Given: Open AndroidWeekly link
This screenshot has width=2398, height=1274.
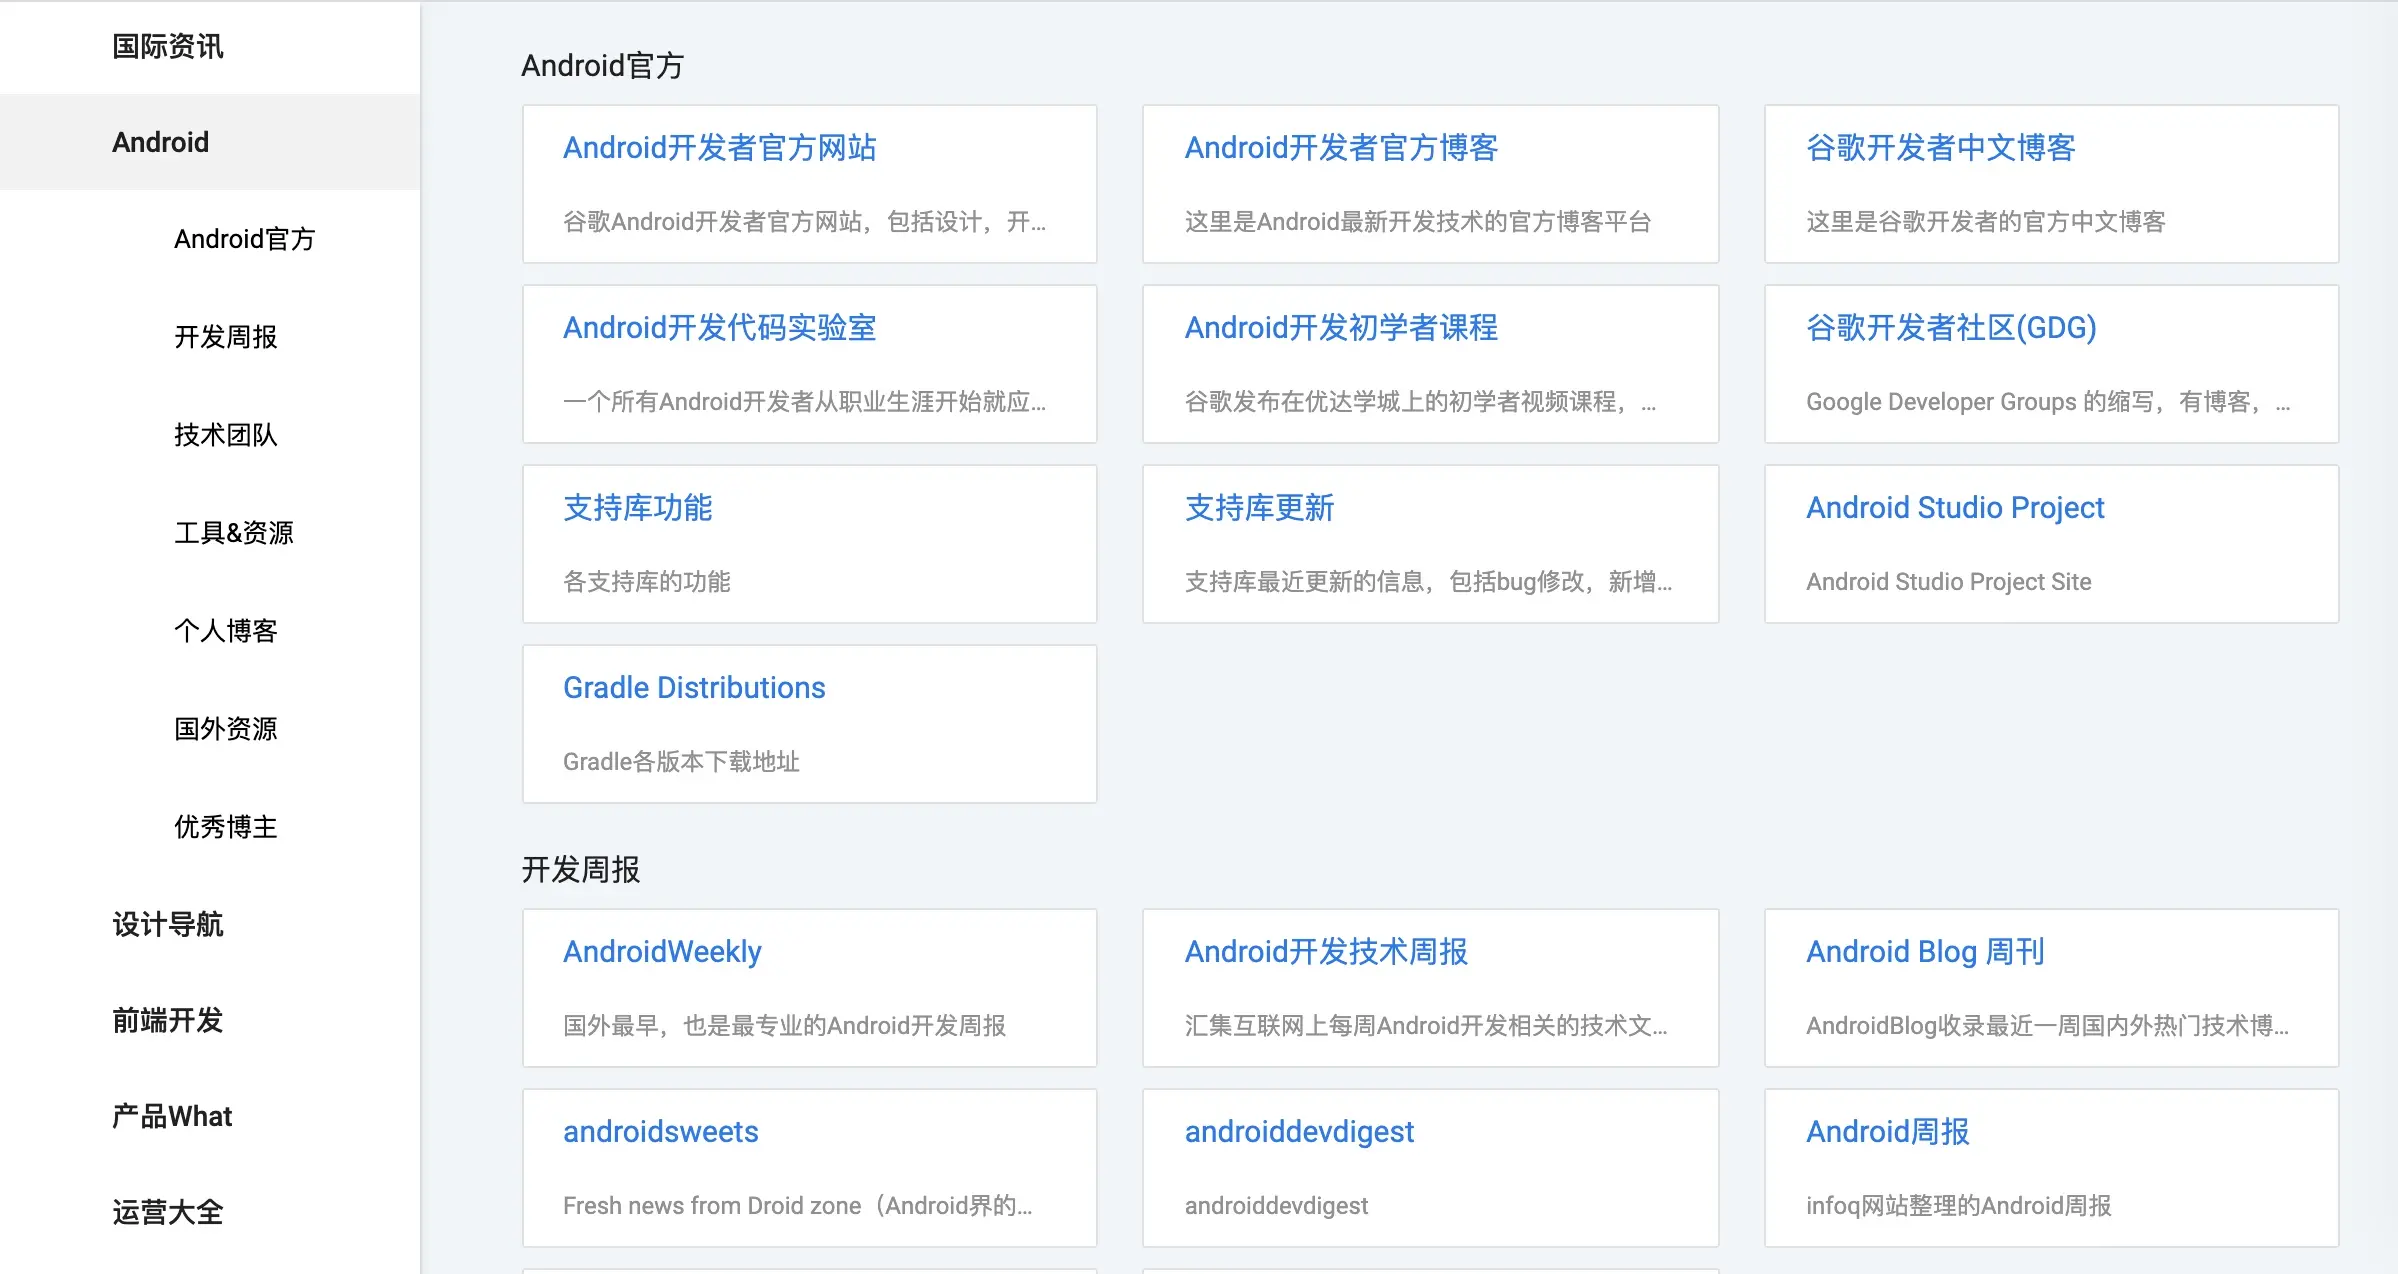Looking at the screenshot, I should (662, 952).
